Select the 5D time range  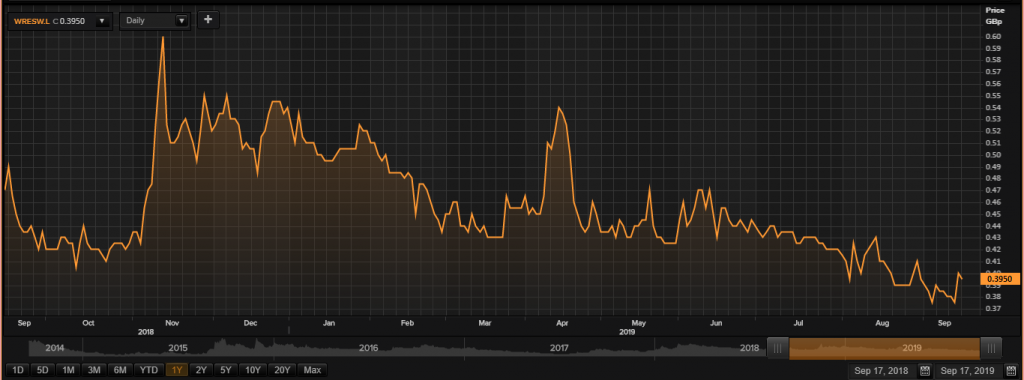pyautogui.click(x=42, y=370)
